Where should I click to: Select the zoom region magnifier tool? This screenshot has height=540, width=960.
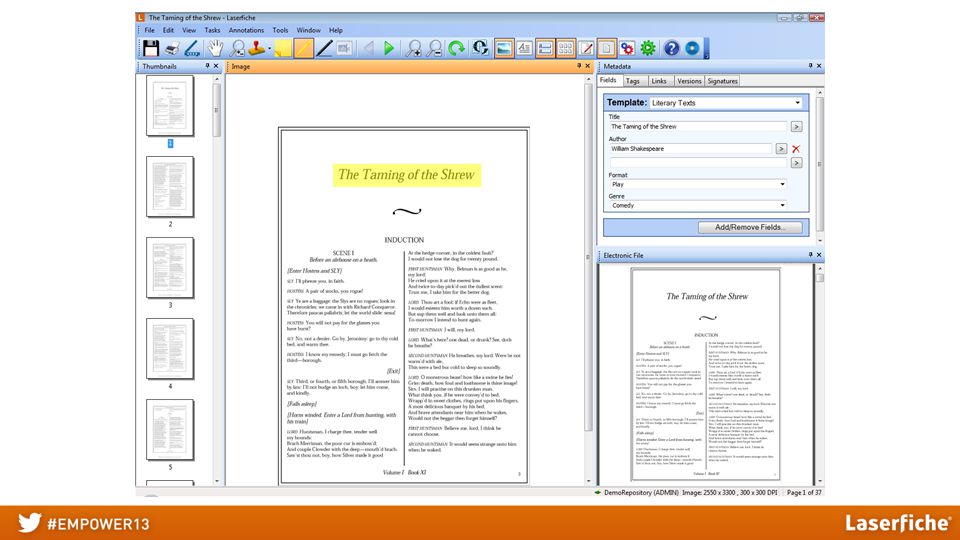pos(238,48)
